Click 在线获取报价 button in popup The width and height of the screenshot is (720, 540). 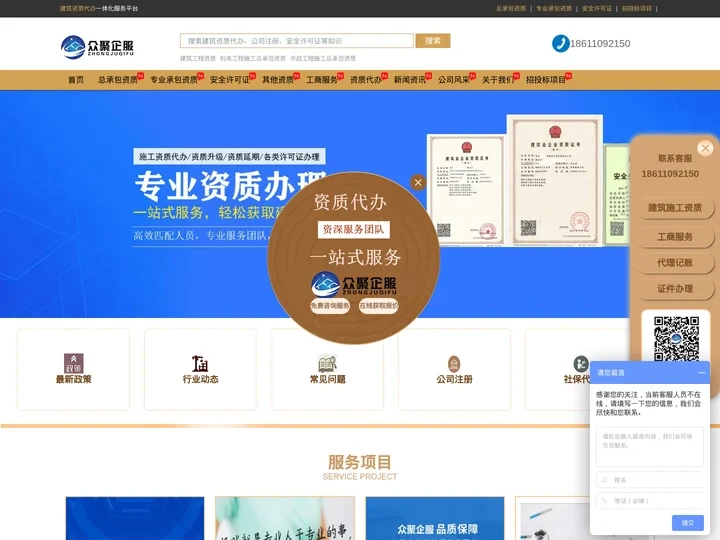(x=378, y=306)
